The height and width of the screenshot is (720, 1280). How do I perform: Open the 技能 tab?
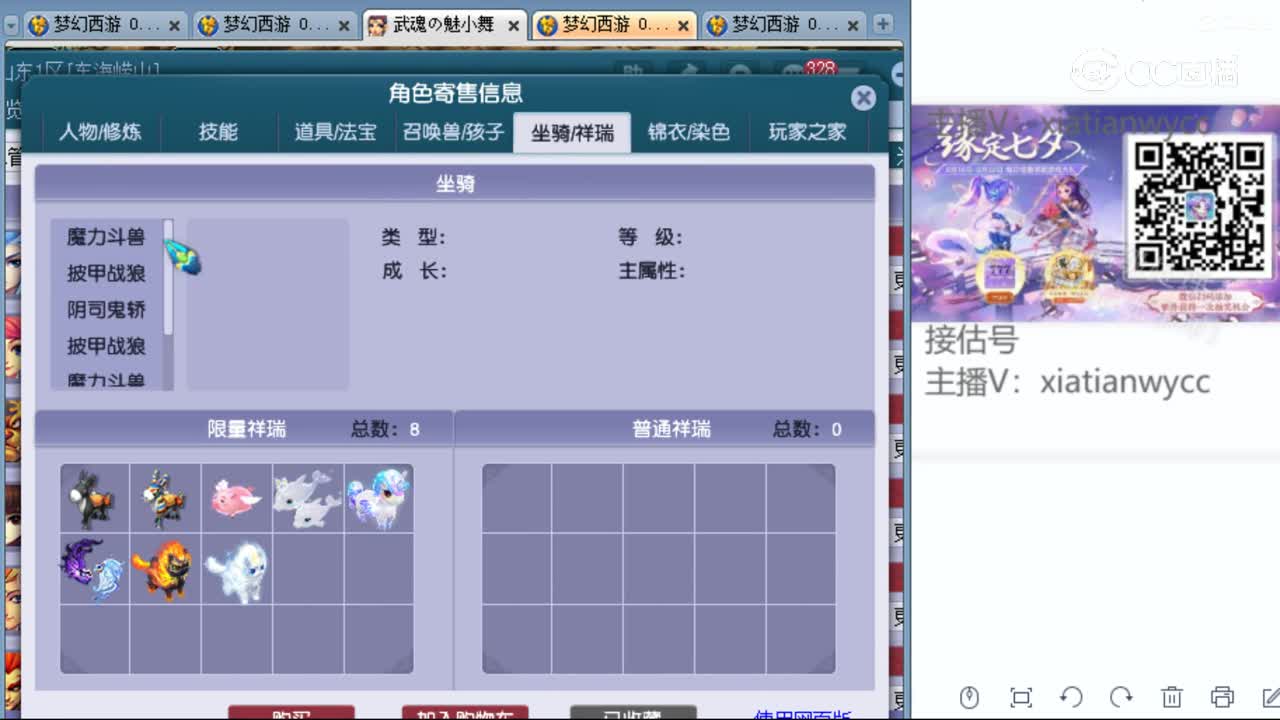(218, 132)
